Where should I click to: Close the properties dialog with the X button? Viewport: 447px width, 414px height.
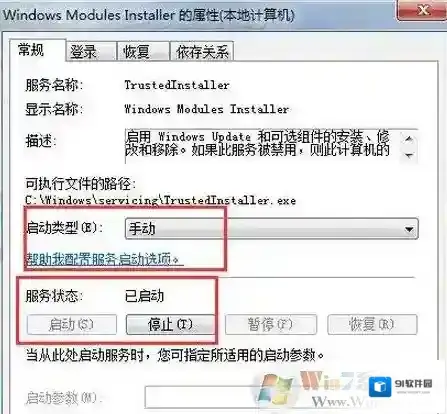[423, 10]
